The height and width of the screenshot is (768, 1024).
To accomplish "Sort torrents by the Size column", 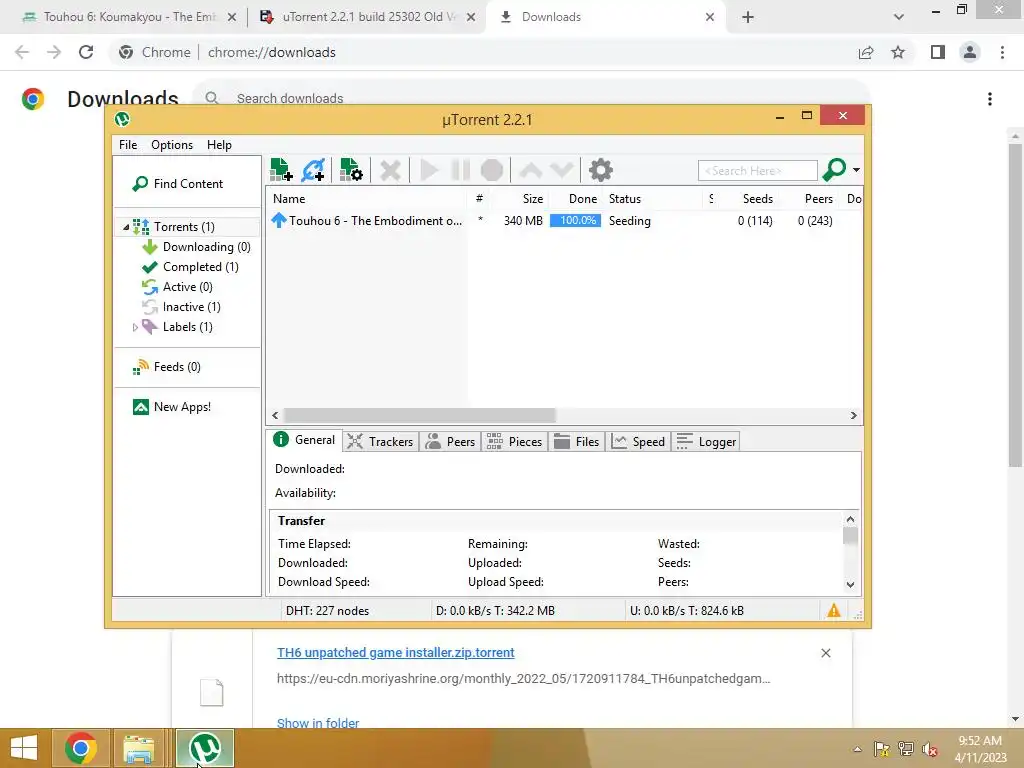I will (519, 199).
